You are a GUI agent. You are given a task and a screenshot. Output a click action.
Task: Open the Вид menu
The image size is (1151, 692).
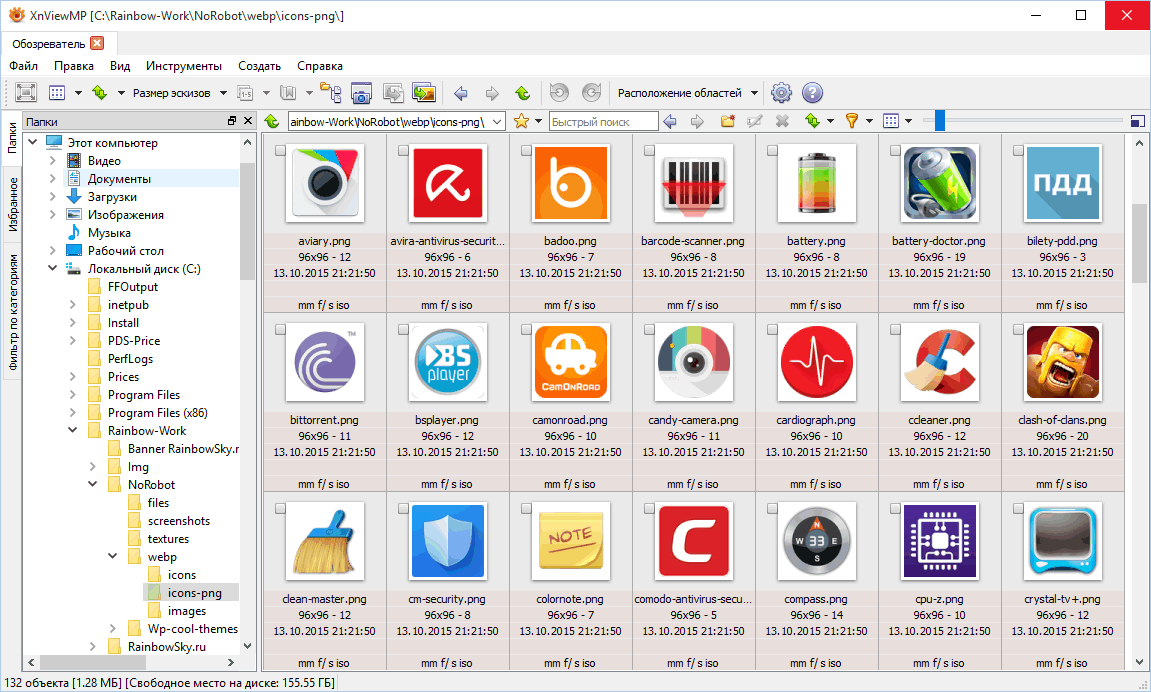120,66
